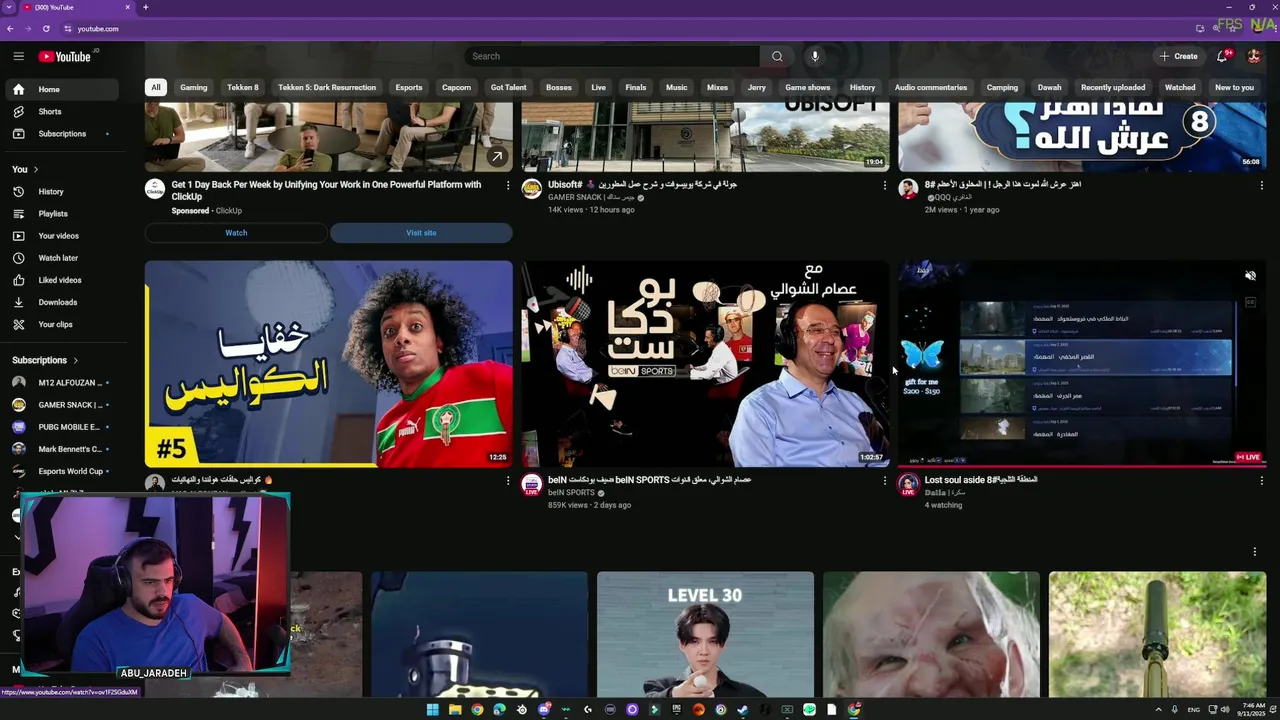Open History in the sidebar

[60, 191]
